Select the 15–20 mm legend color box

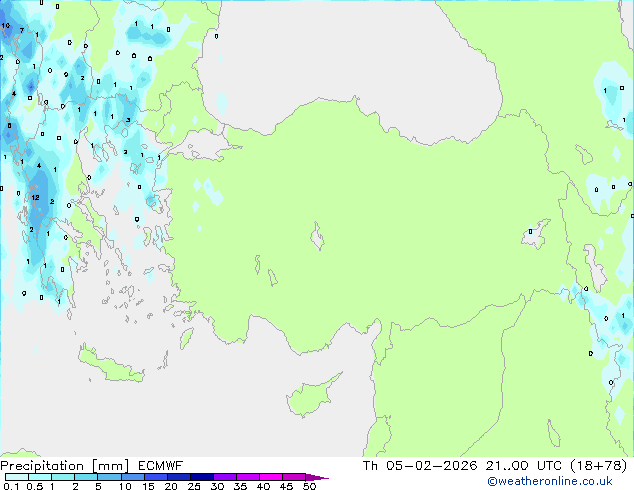(x=155, y=477)
